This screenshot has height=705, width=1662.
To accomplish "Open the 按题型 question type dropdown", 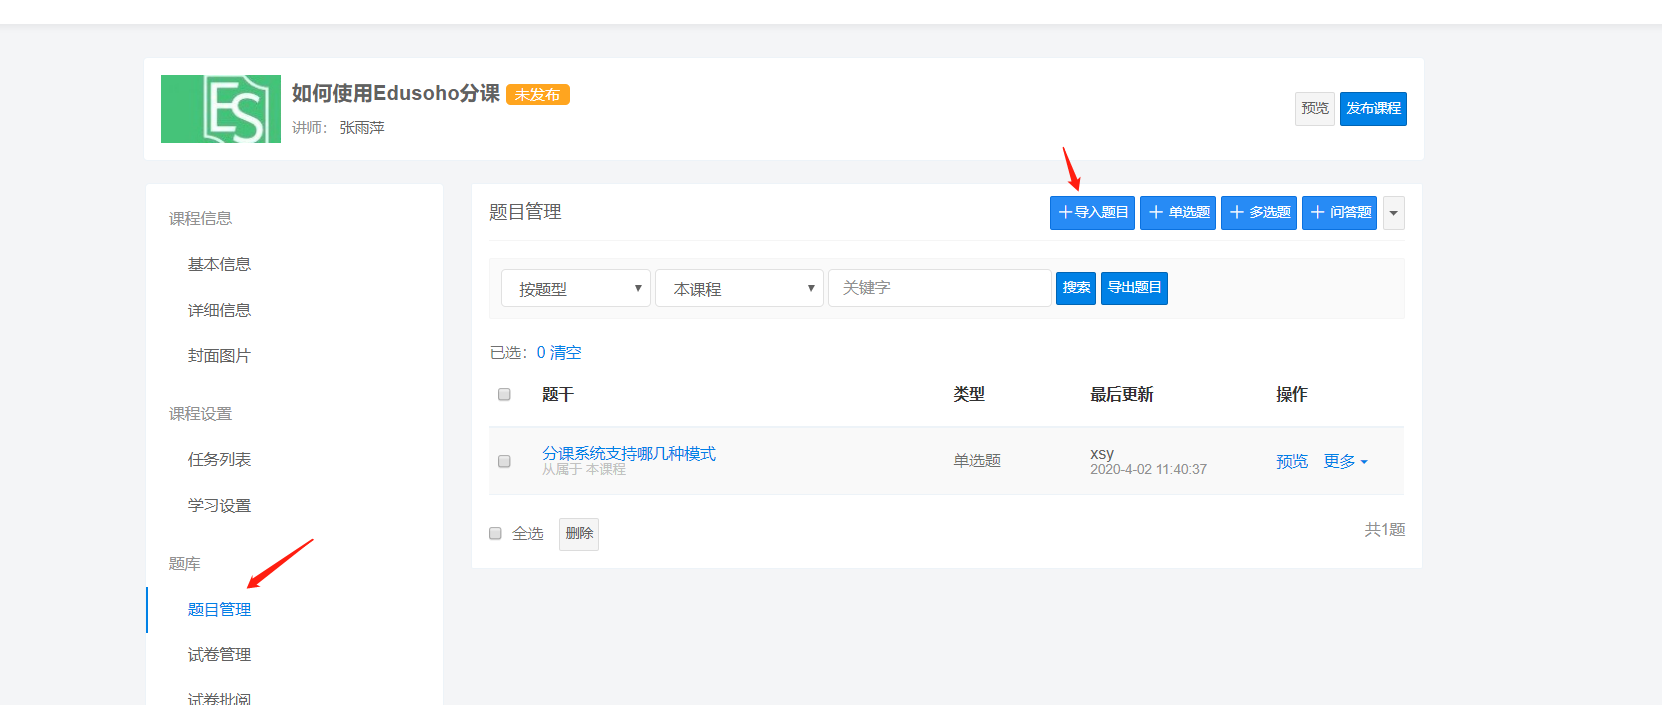I will point(576,288).
